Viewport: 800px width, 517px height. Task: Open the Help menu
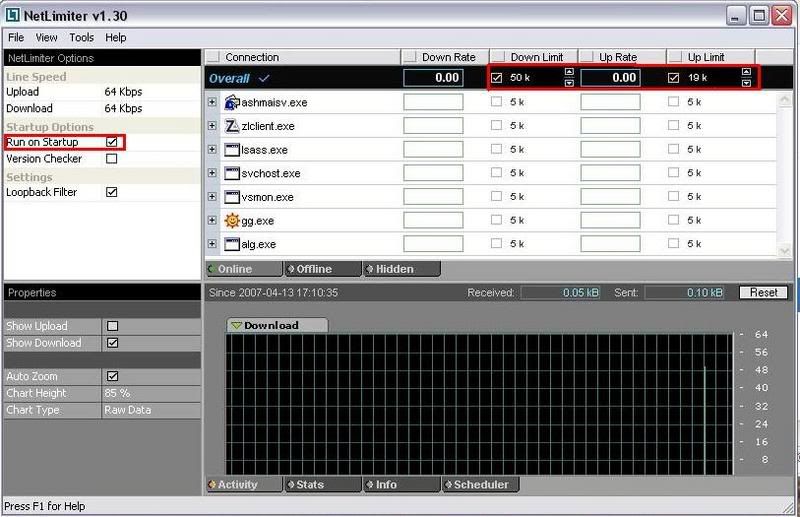pyautogui.click(x=116, y=37)
